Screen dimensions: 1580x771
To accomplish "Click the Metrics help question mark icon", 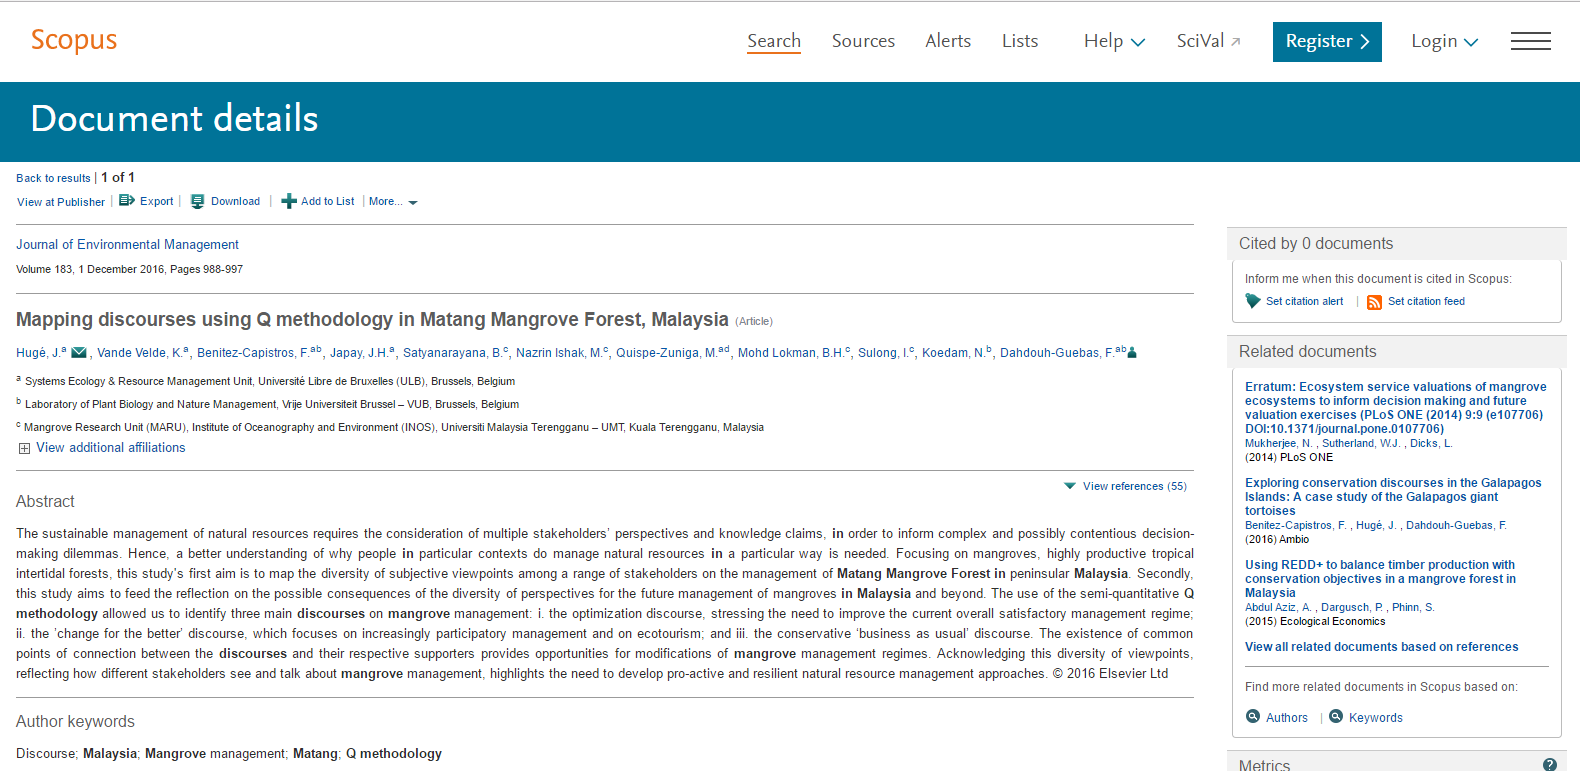I will click(1550, 765).
